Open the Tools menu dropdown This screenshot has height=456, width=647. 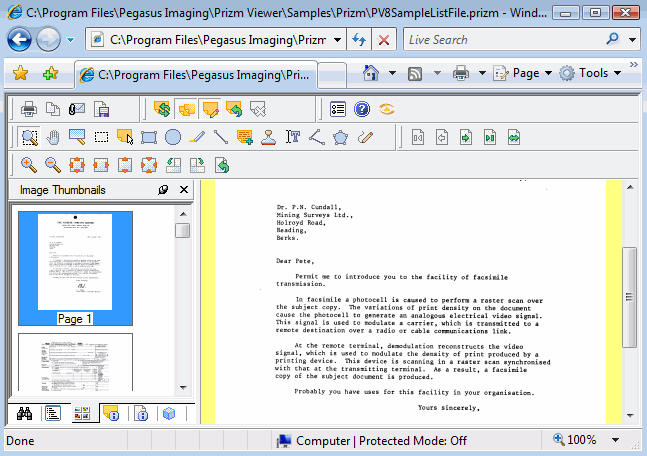point(593,73)
